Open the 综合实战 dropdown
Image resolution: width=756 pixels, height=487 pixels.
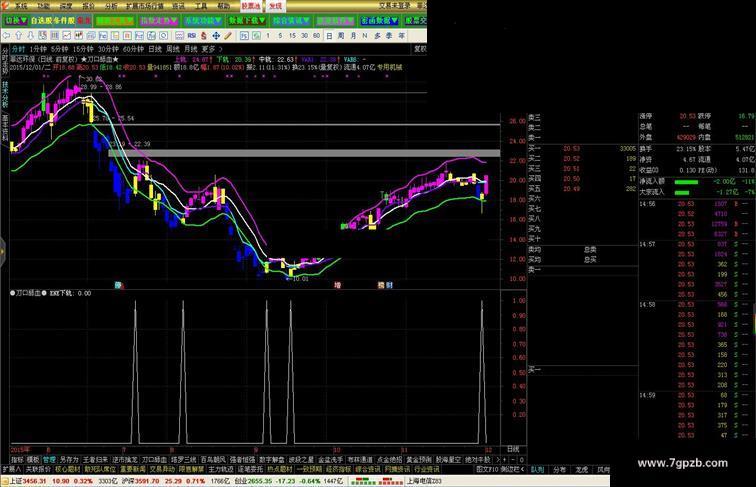(x=291, y=21)
